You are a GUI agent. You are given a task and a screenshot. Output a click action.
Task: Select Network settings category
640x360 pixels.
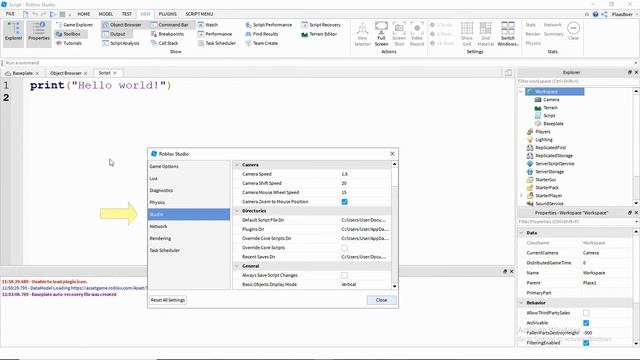pyautogui.click(x=189, y=227)
